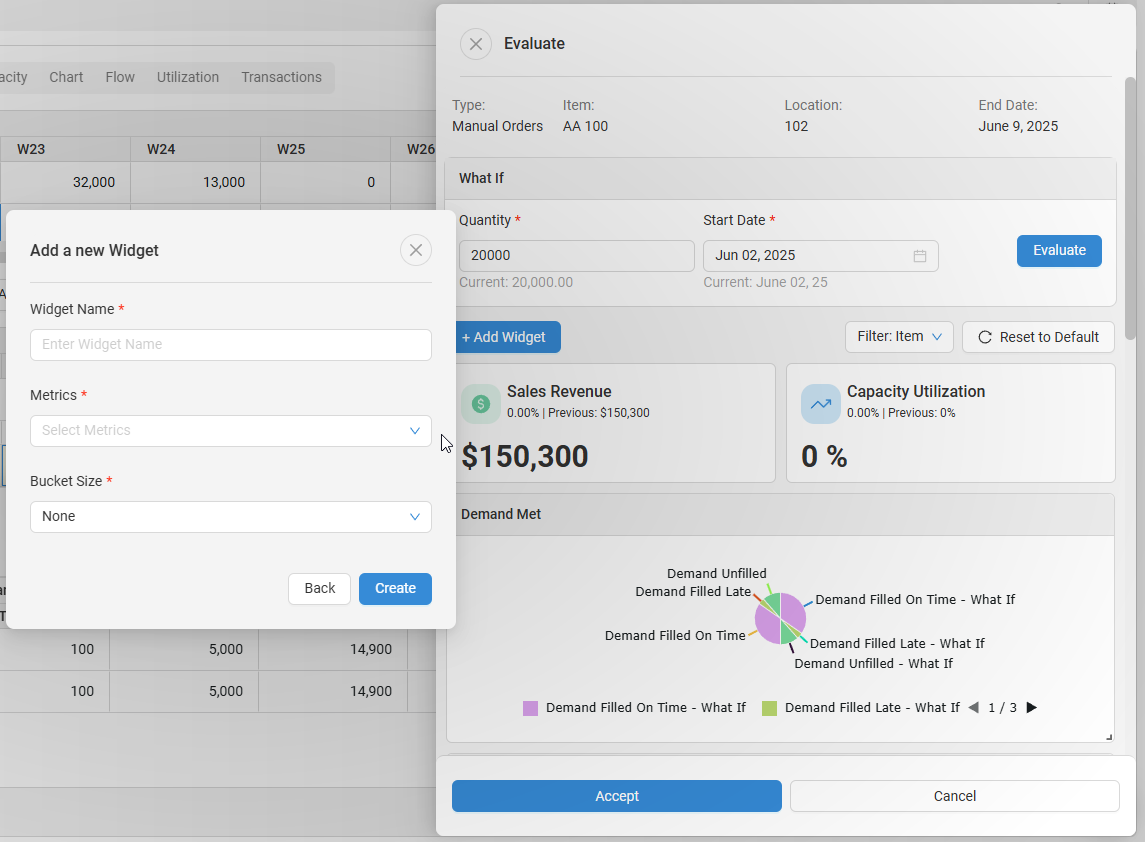Go to next legend page arrow

click(x=1032, y=708)
